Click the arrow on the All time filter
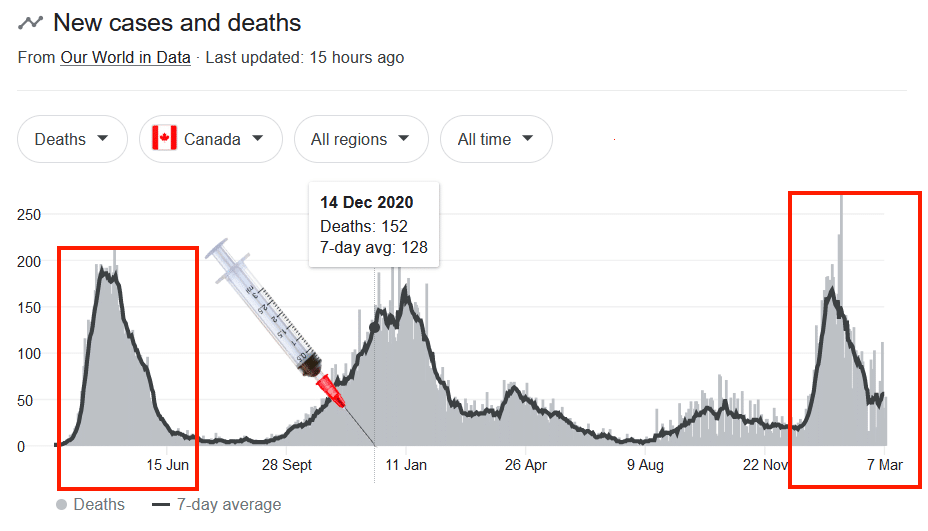This screenshot has height=531, width=928. [x=528, y=139]
